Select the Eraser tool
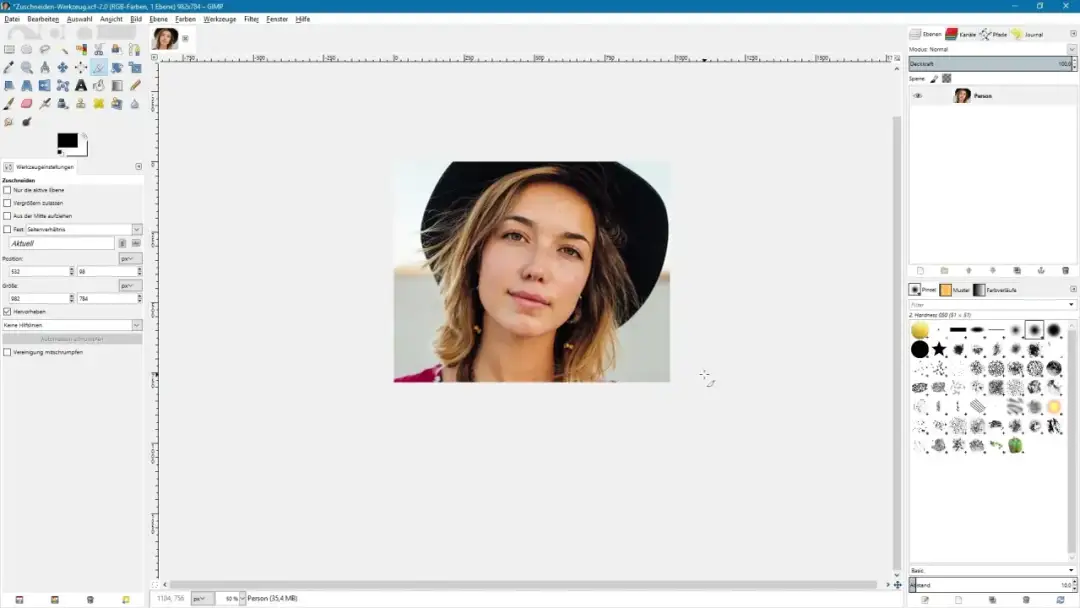 [27, 103]
